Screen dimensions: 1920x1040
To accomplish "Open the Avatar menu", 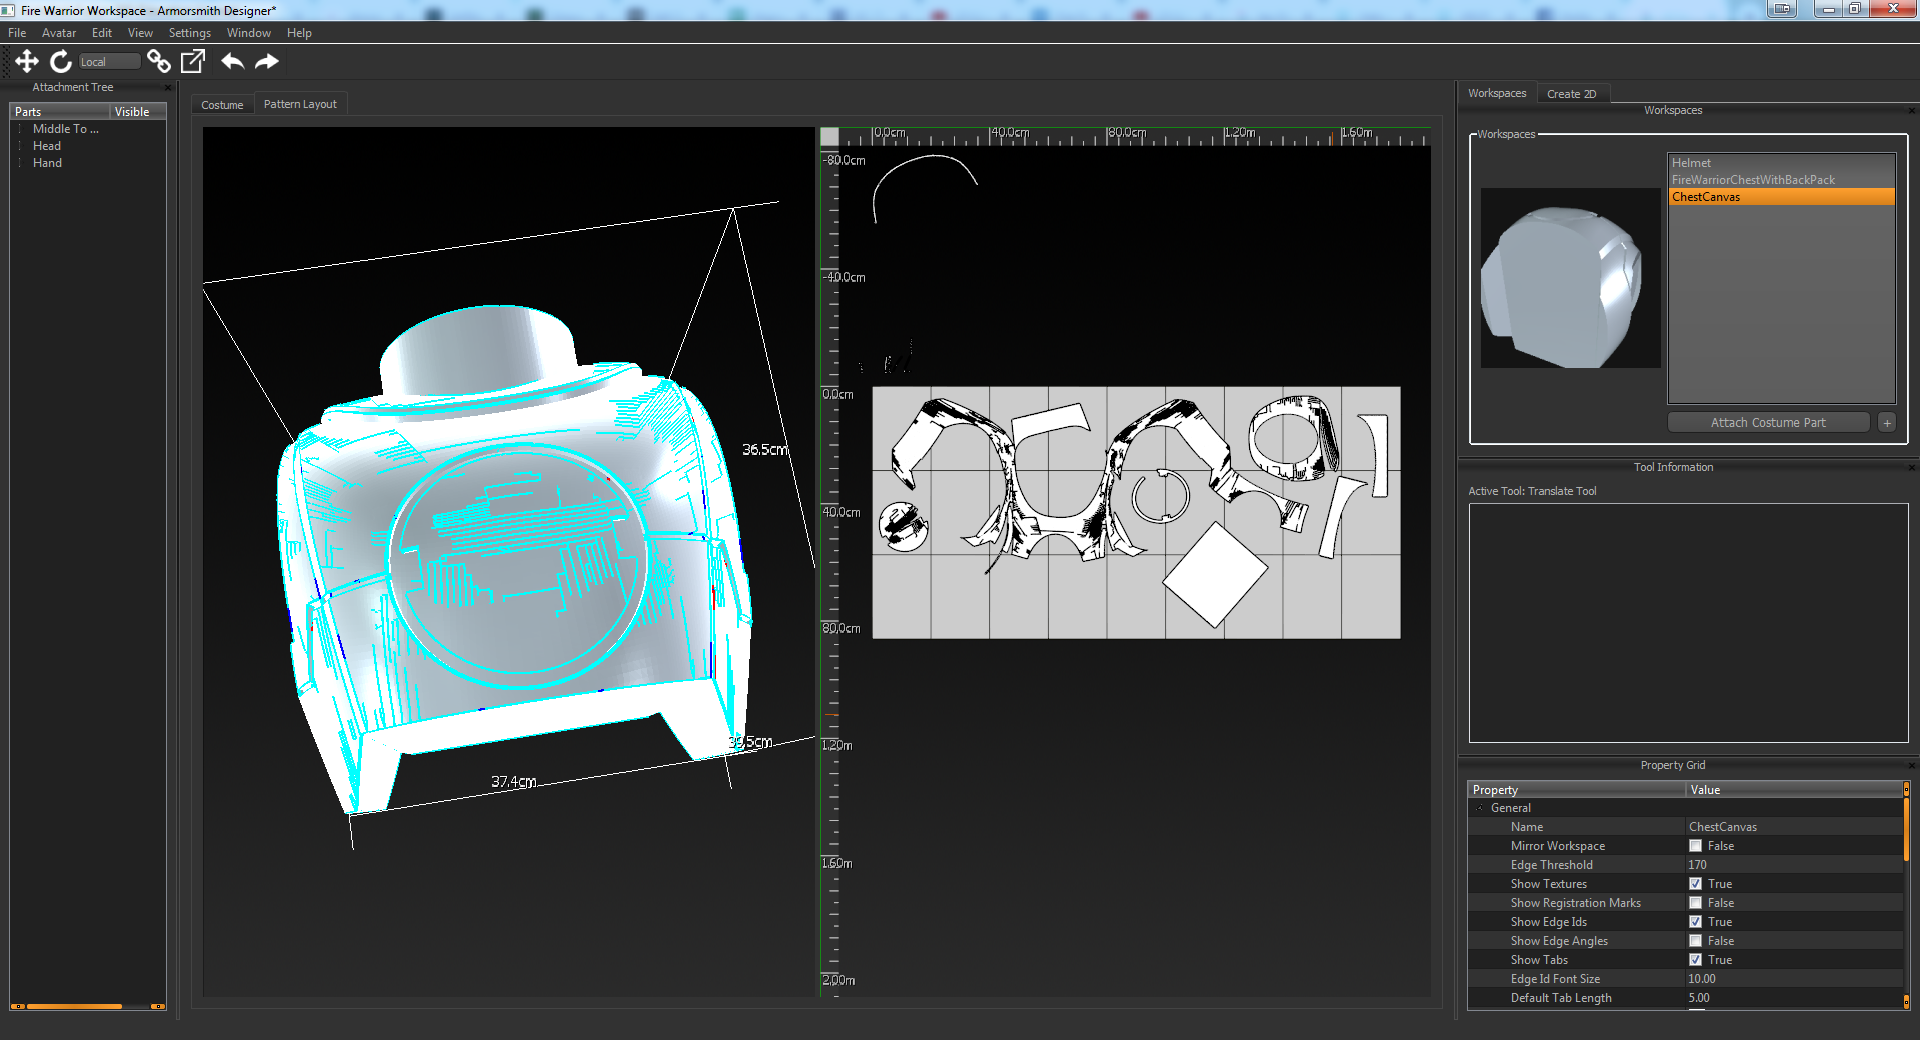I will click(x=58, y=33).
